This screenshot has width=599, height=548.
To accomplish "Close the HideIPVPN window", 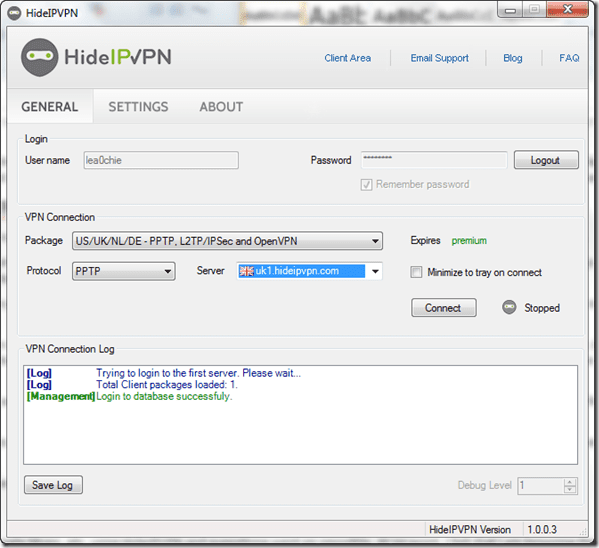I will tap(568, 10).
